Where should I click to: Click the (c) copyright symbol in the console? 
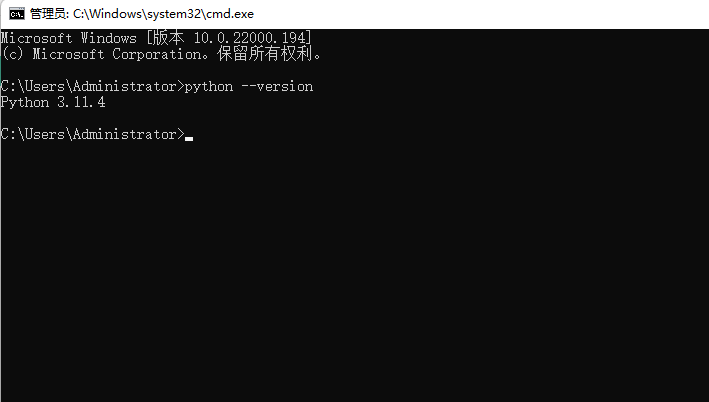[12, 54]
